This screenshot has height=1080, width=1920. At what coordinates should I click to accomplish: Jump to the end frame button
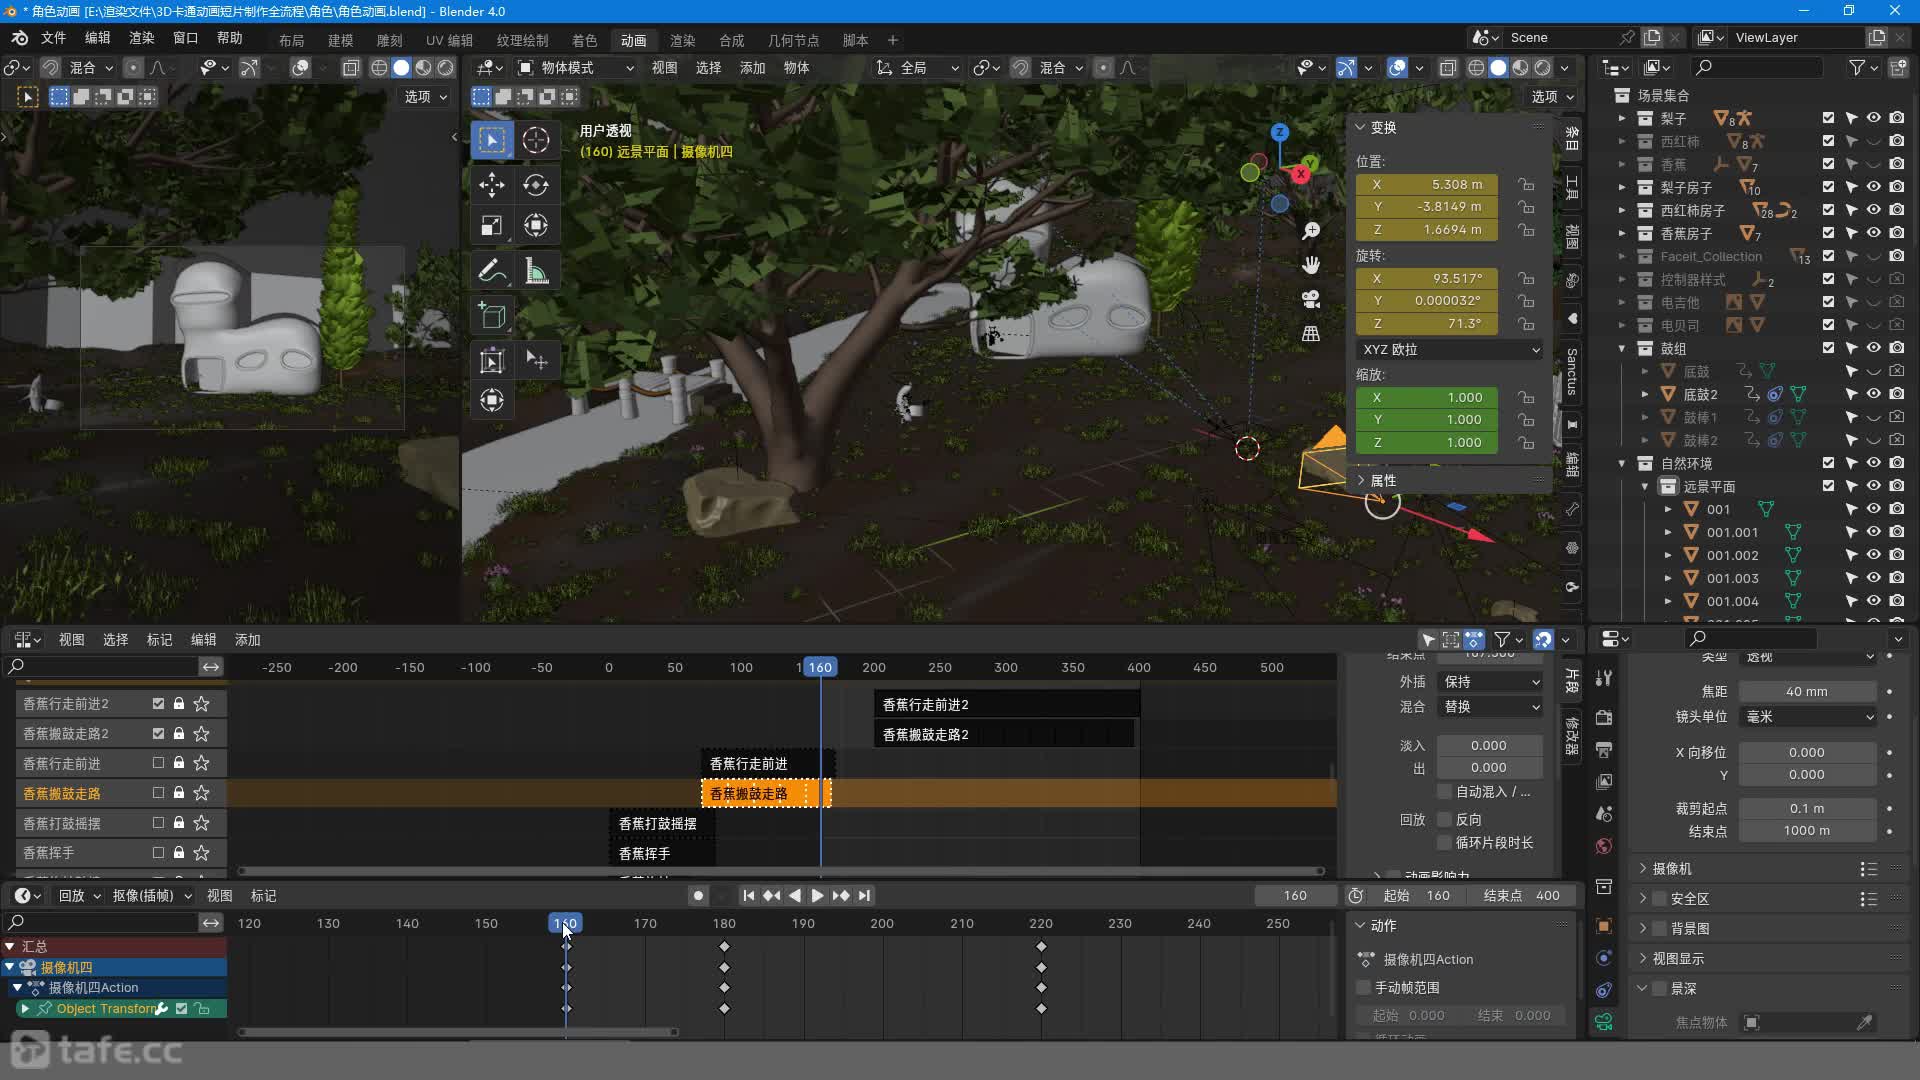pos(864,896)
